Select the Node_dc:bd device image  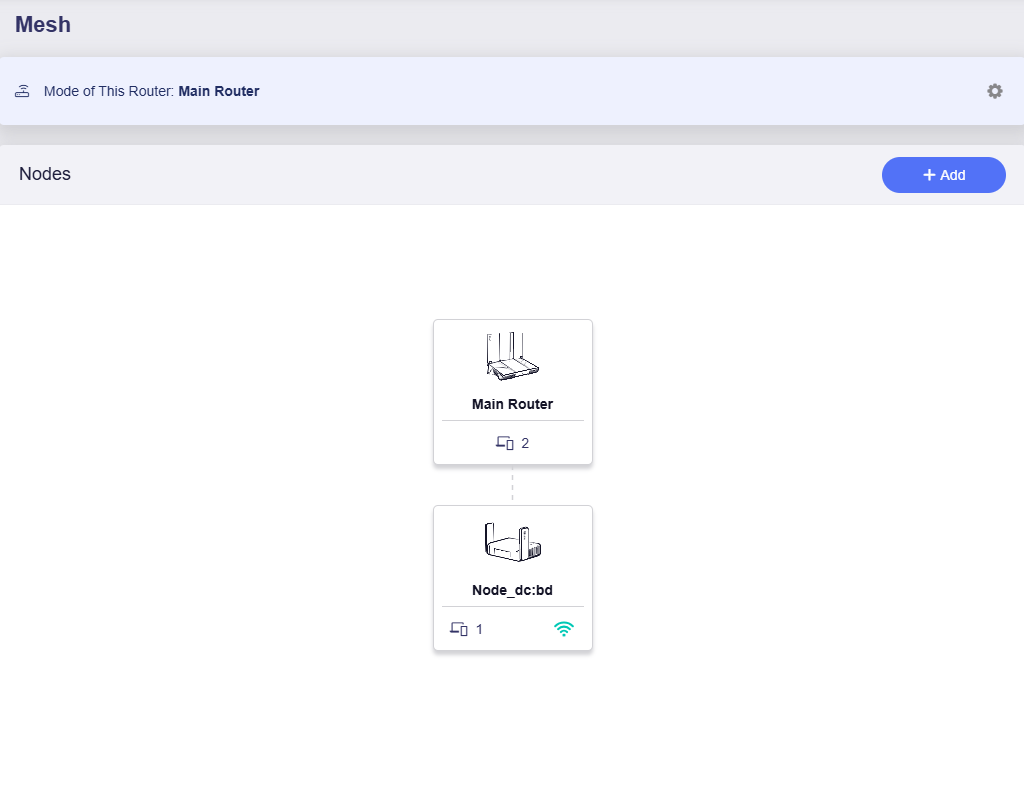click(x=513, y=542)
